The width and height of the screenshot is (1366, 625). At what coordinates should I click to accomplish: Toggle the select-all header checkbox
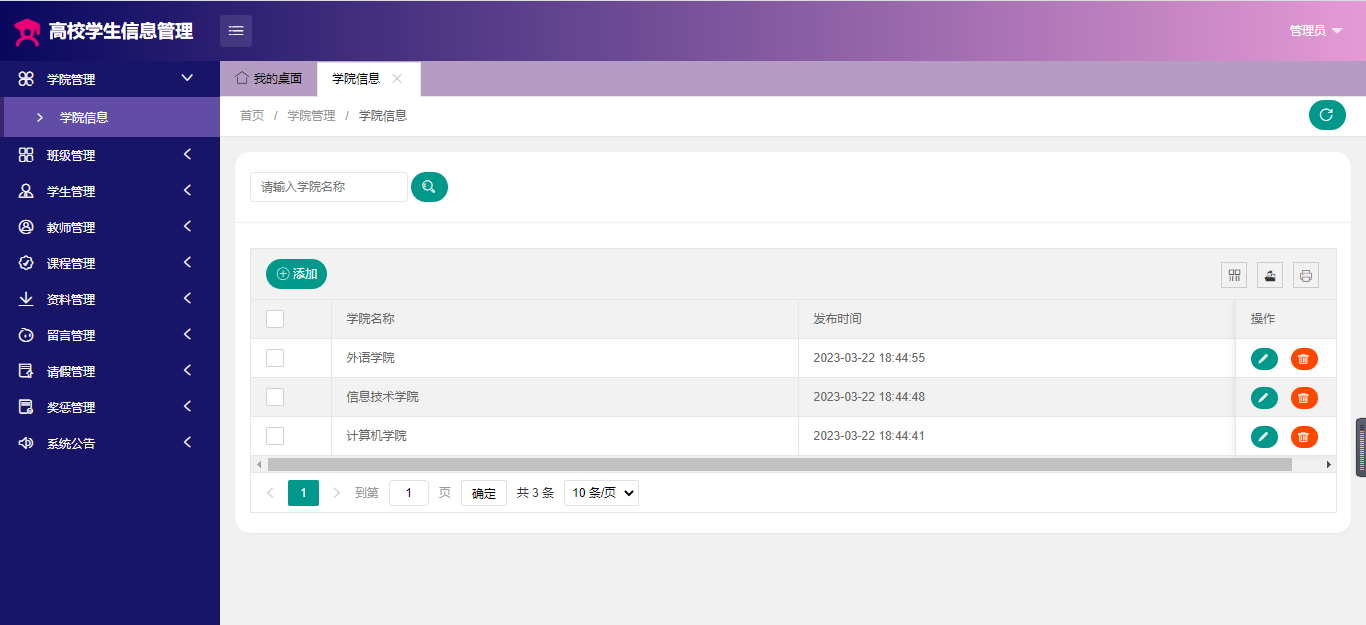point(275,319)
